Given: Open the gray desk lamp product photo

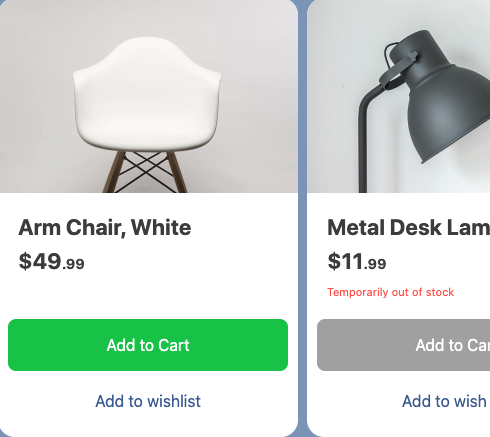Looking at the screenshot, I should [398, 96].
